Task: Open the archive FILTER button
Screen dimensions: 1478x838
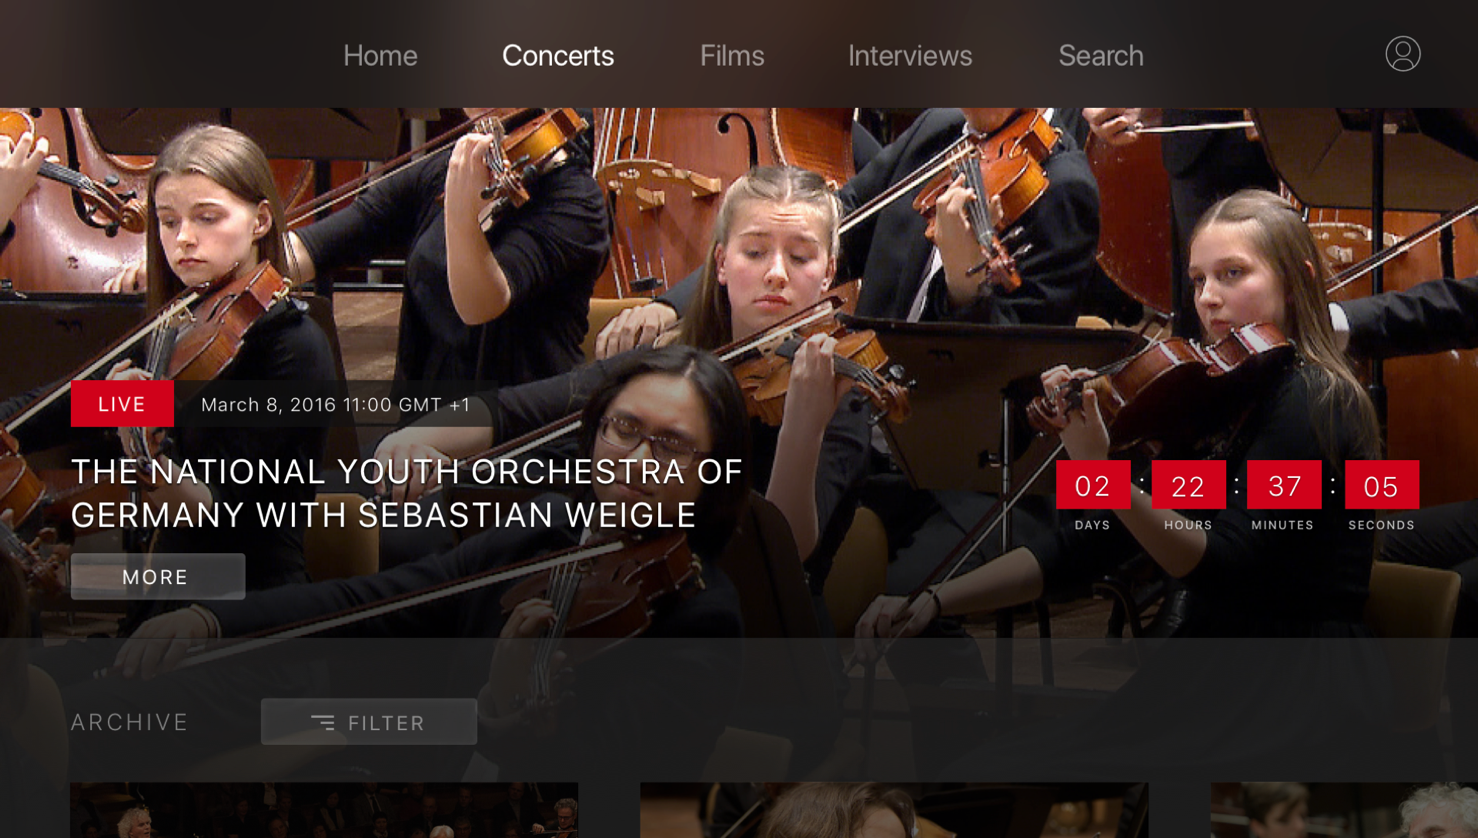Action: 369,722
